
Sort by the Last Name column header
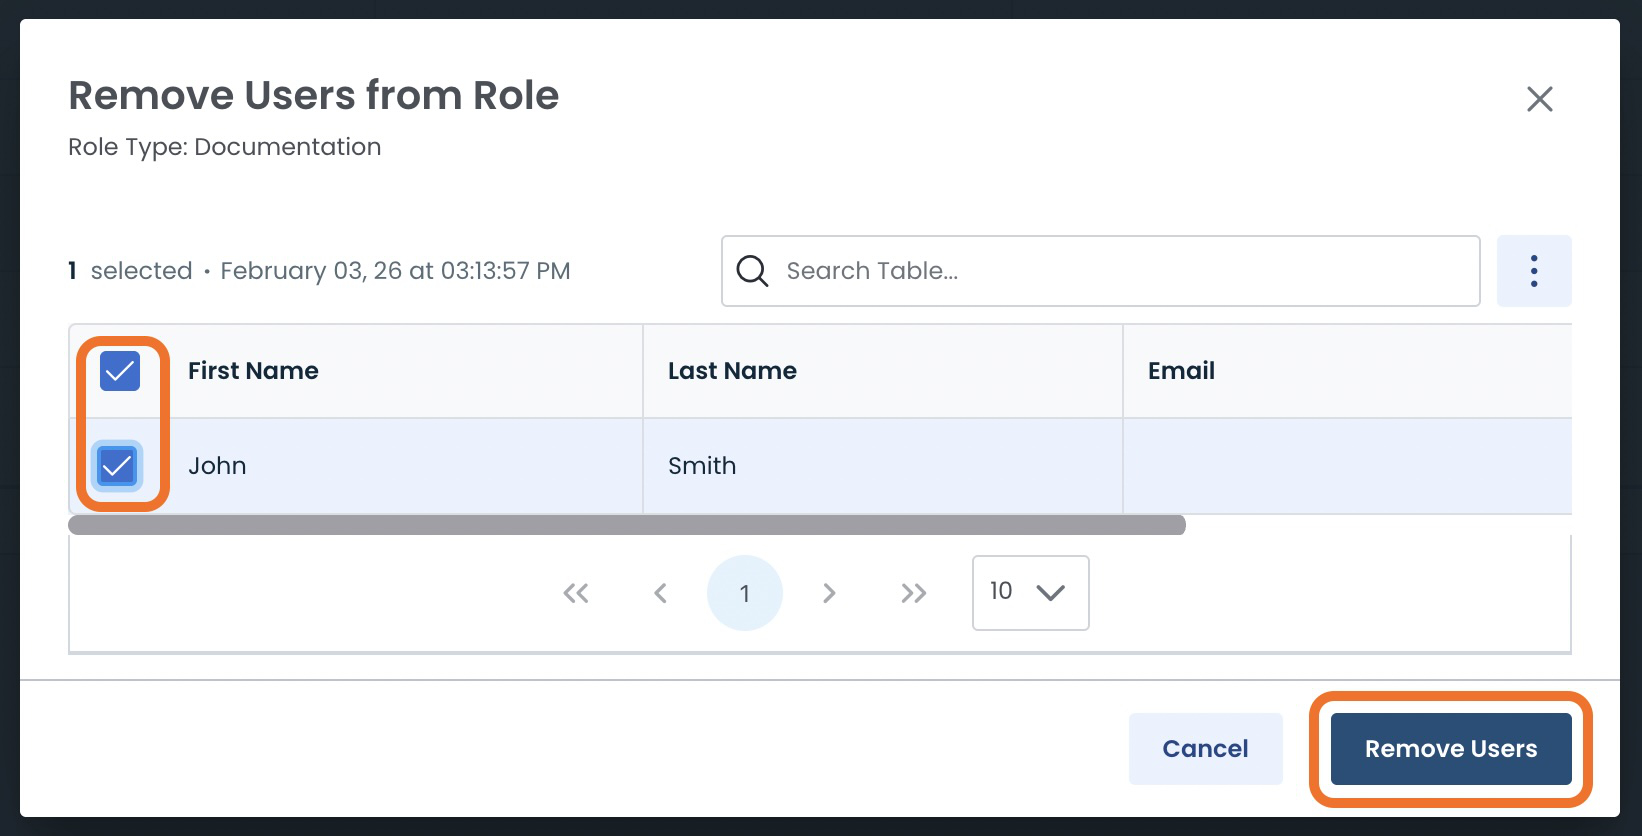[x=732, y=371]
